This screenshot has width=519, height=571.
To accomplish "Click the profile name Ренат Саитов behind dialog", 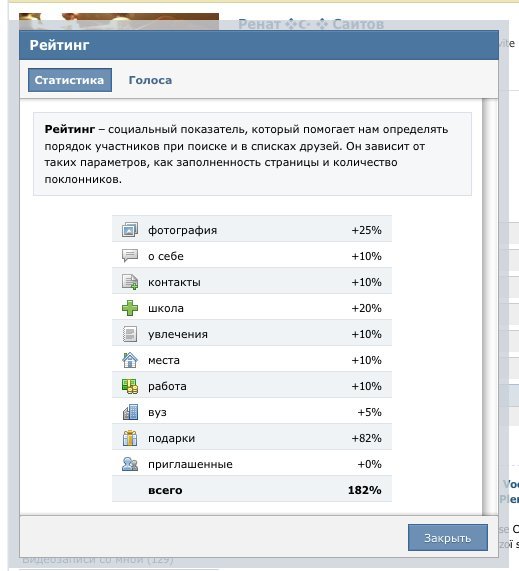I will pyautogui.click(x=311, y=24).
